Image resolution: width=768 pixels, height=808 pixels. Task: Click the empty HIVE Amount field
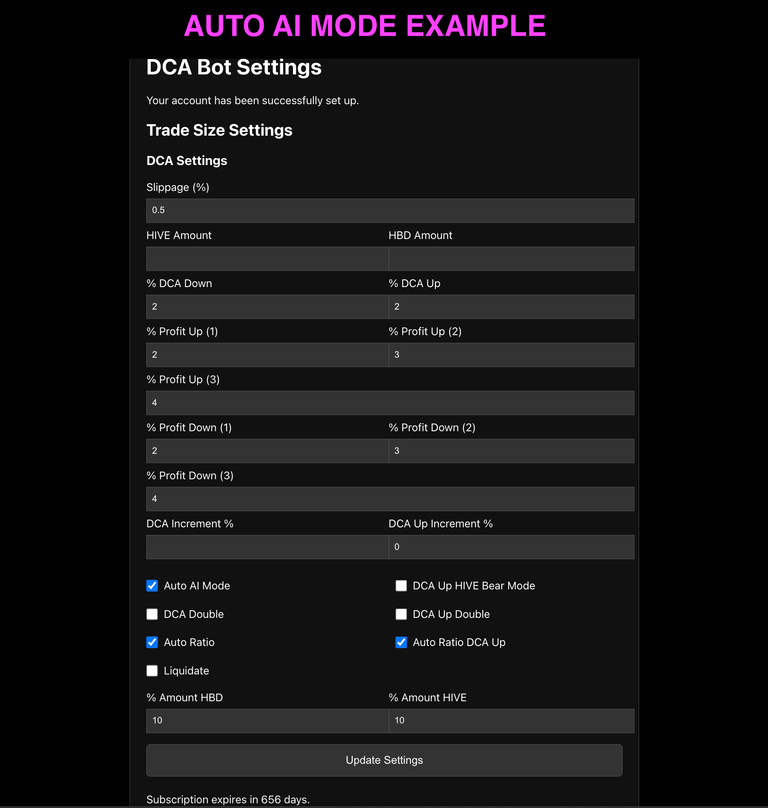pyautogui.click(x=267, y=259)
